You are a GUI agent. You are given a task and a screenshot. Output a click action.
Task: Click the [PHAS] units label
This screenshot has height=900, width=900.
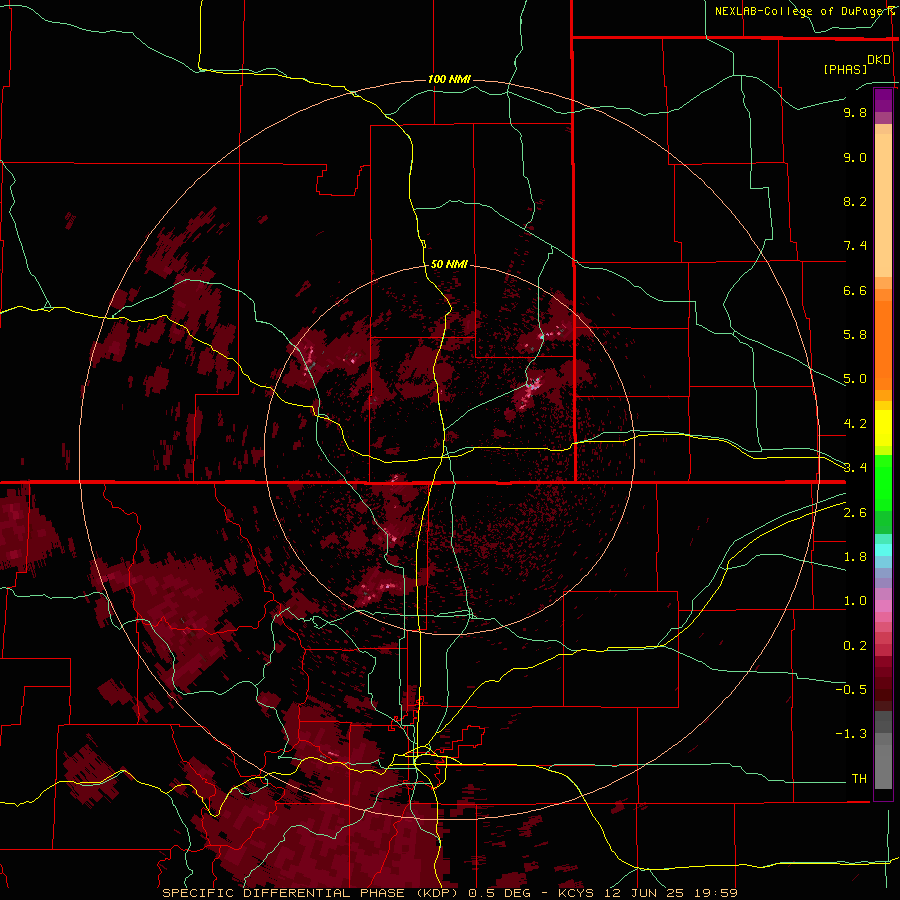pyautogui.click(x=845, y=69)
